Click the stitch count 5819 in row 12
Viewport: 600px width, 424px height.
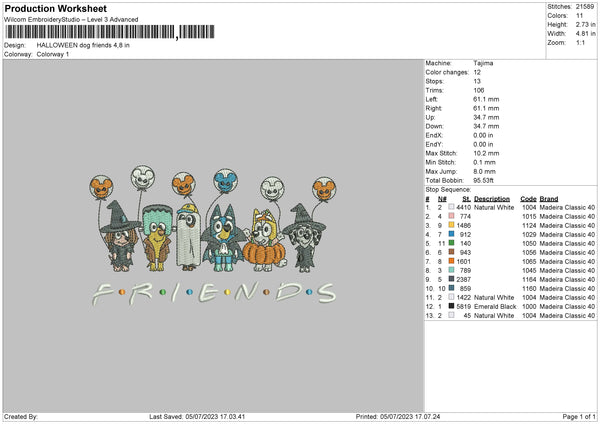coord(464,307)
